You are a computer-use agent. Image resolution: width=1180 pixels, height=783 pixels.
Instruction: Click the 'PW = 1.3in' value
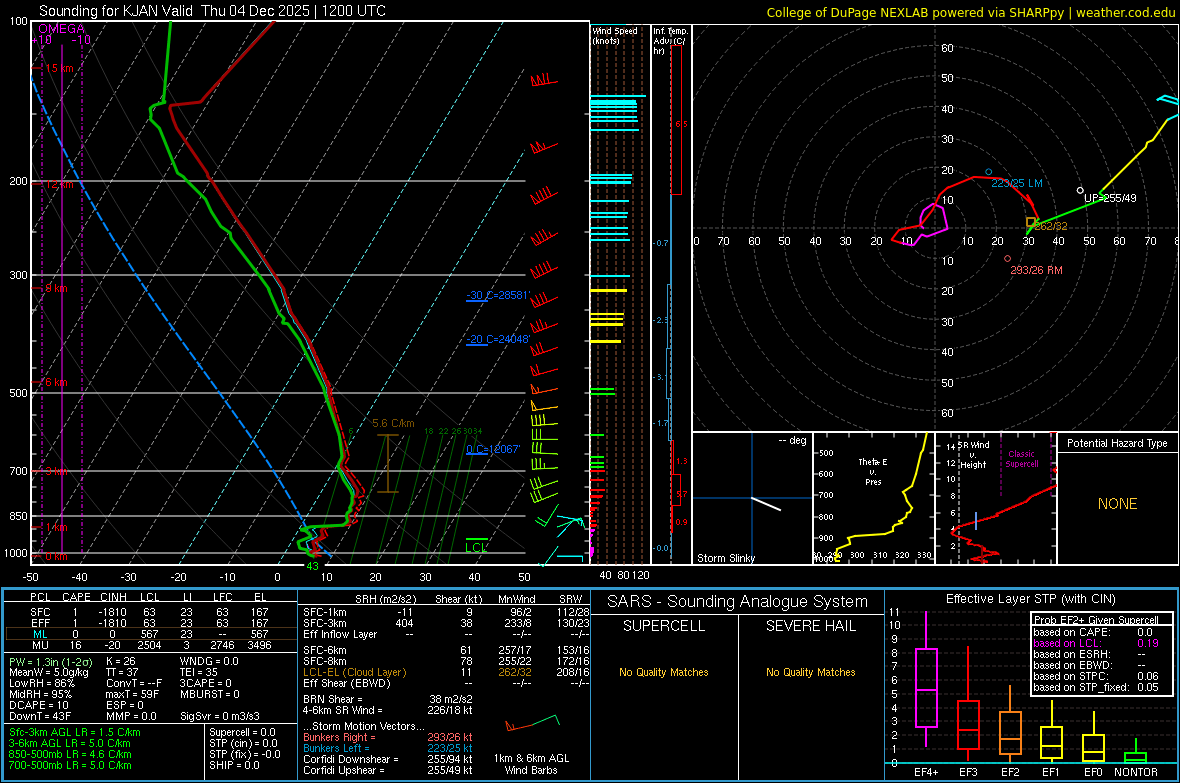(x=51, y=662)
